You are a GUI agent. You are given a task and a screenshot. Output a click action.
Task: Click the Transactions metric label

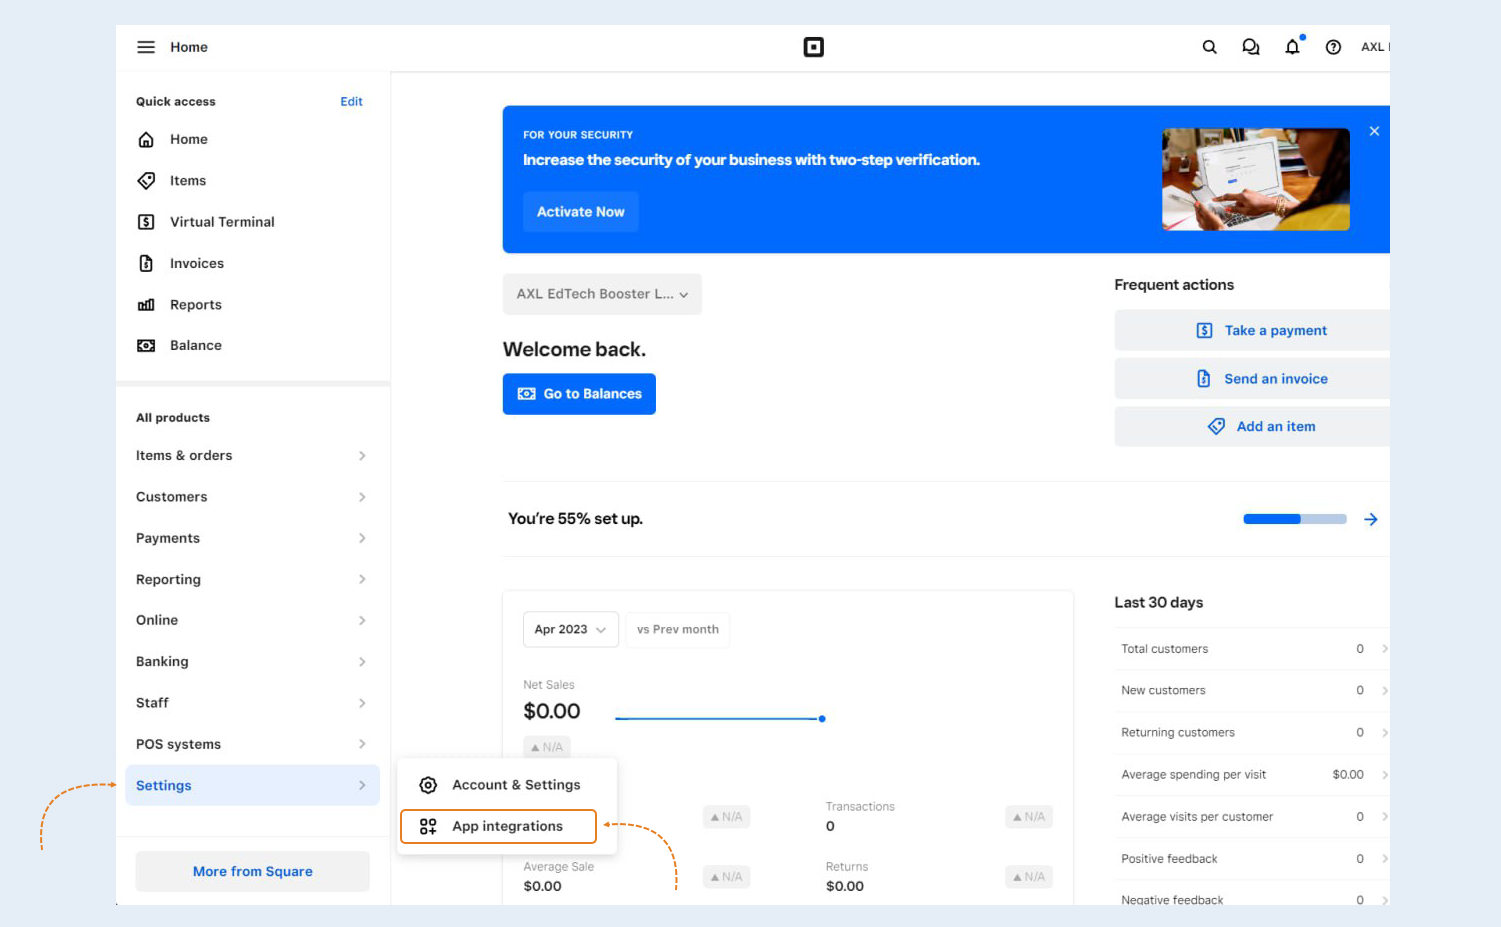(x=860, y=807)
